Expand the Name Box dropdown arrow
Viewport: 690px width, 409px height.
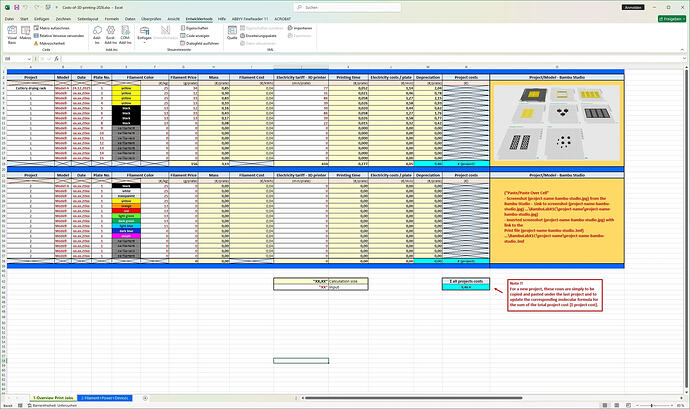pyautogui.click(x=29, y=59)
